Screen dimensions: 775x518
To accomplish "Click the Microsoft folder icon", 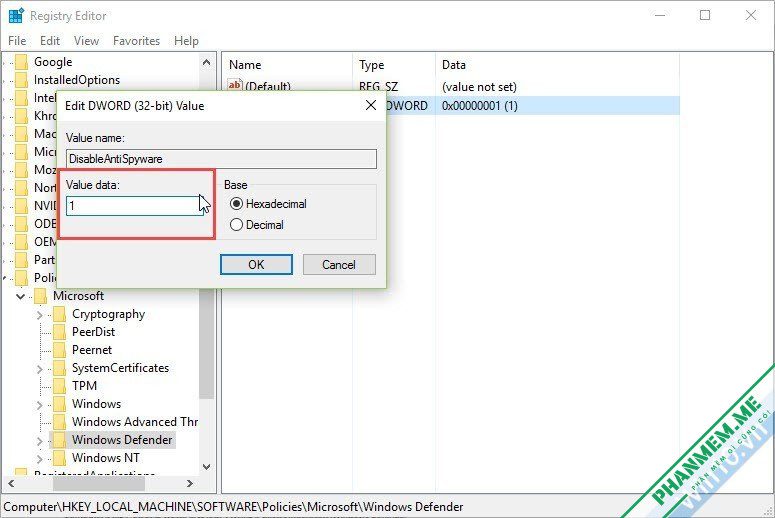I will pos(41,296).
